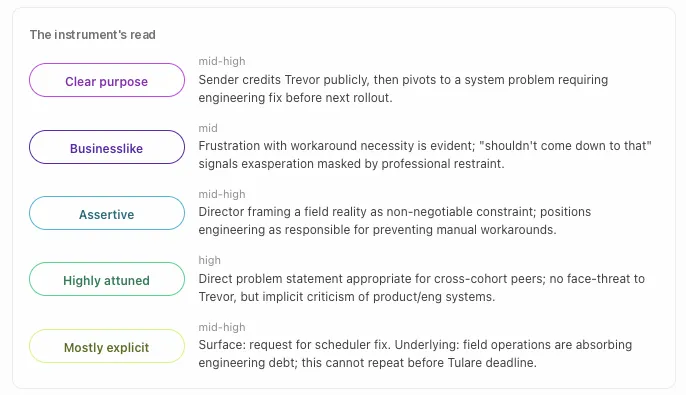This screenshot has width=686, height=395.
Task: Click text 'engineering fix before next rollout'
Action: [x=295, y=98]
